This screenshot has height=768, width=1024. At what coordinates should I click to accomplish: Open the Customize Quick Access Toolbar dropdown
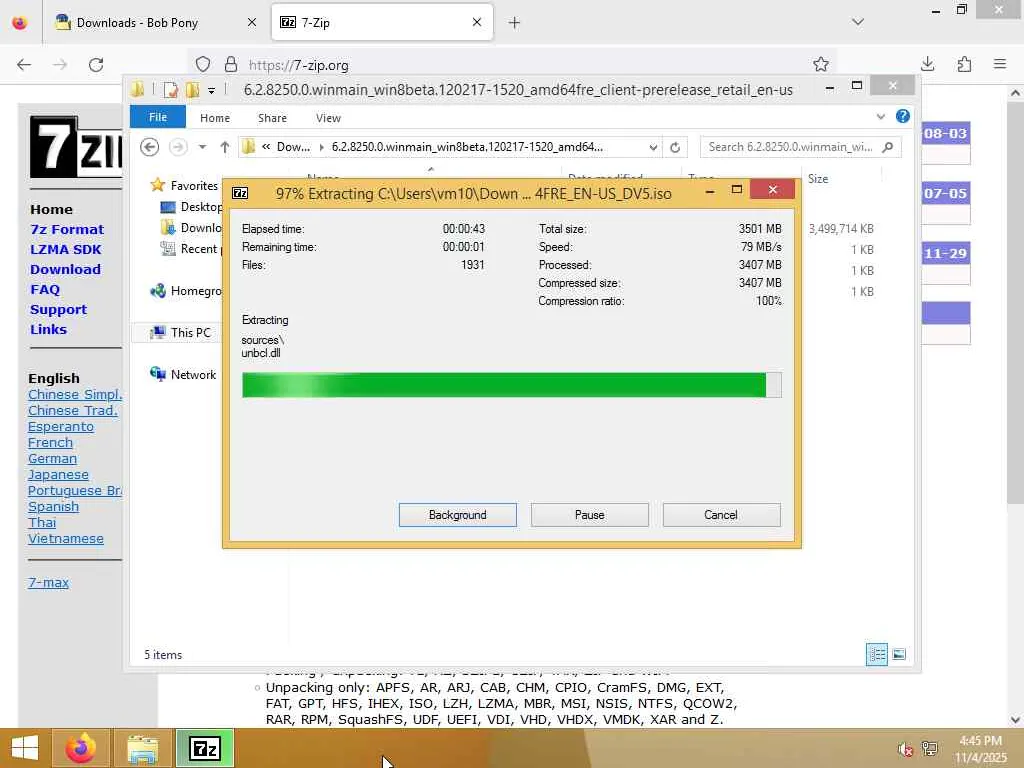click(212, 91)
